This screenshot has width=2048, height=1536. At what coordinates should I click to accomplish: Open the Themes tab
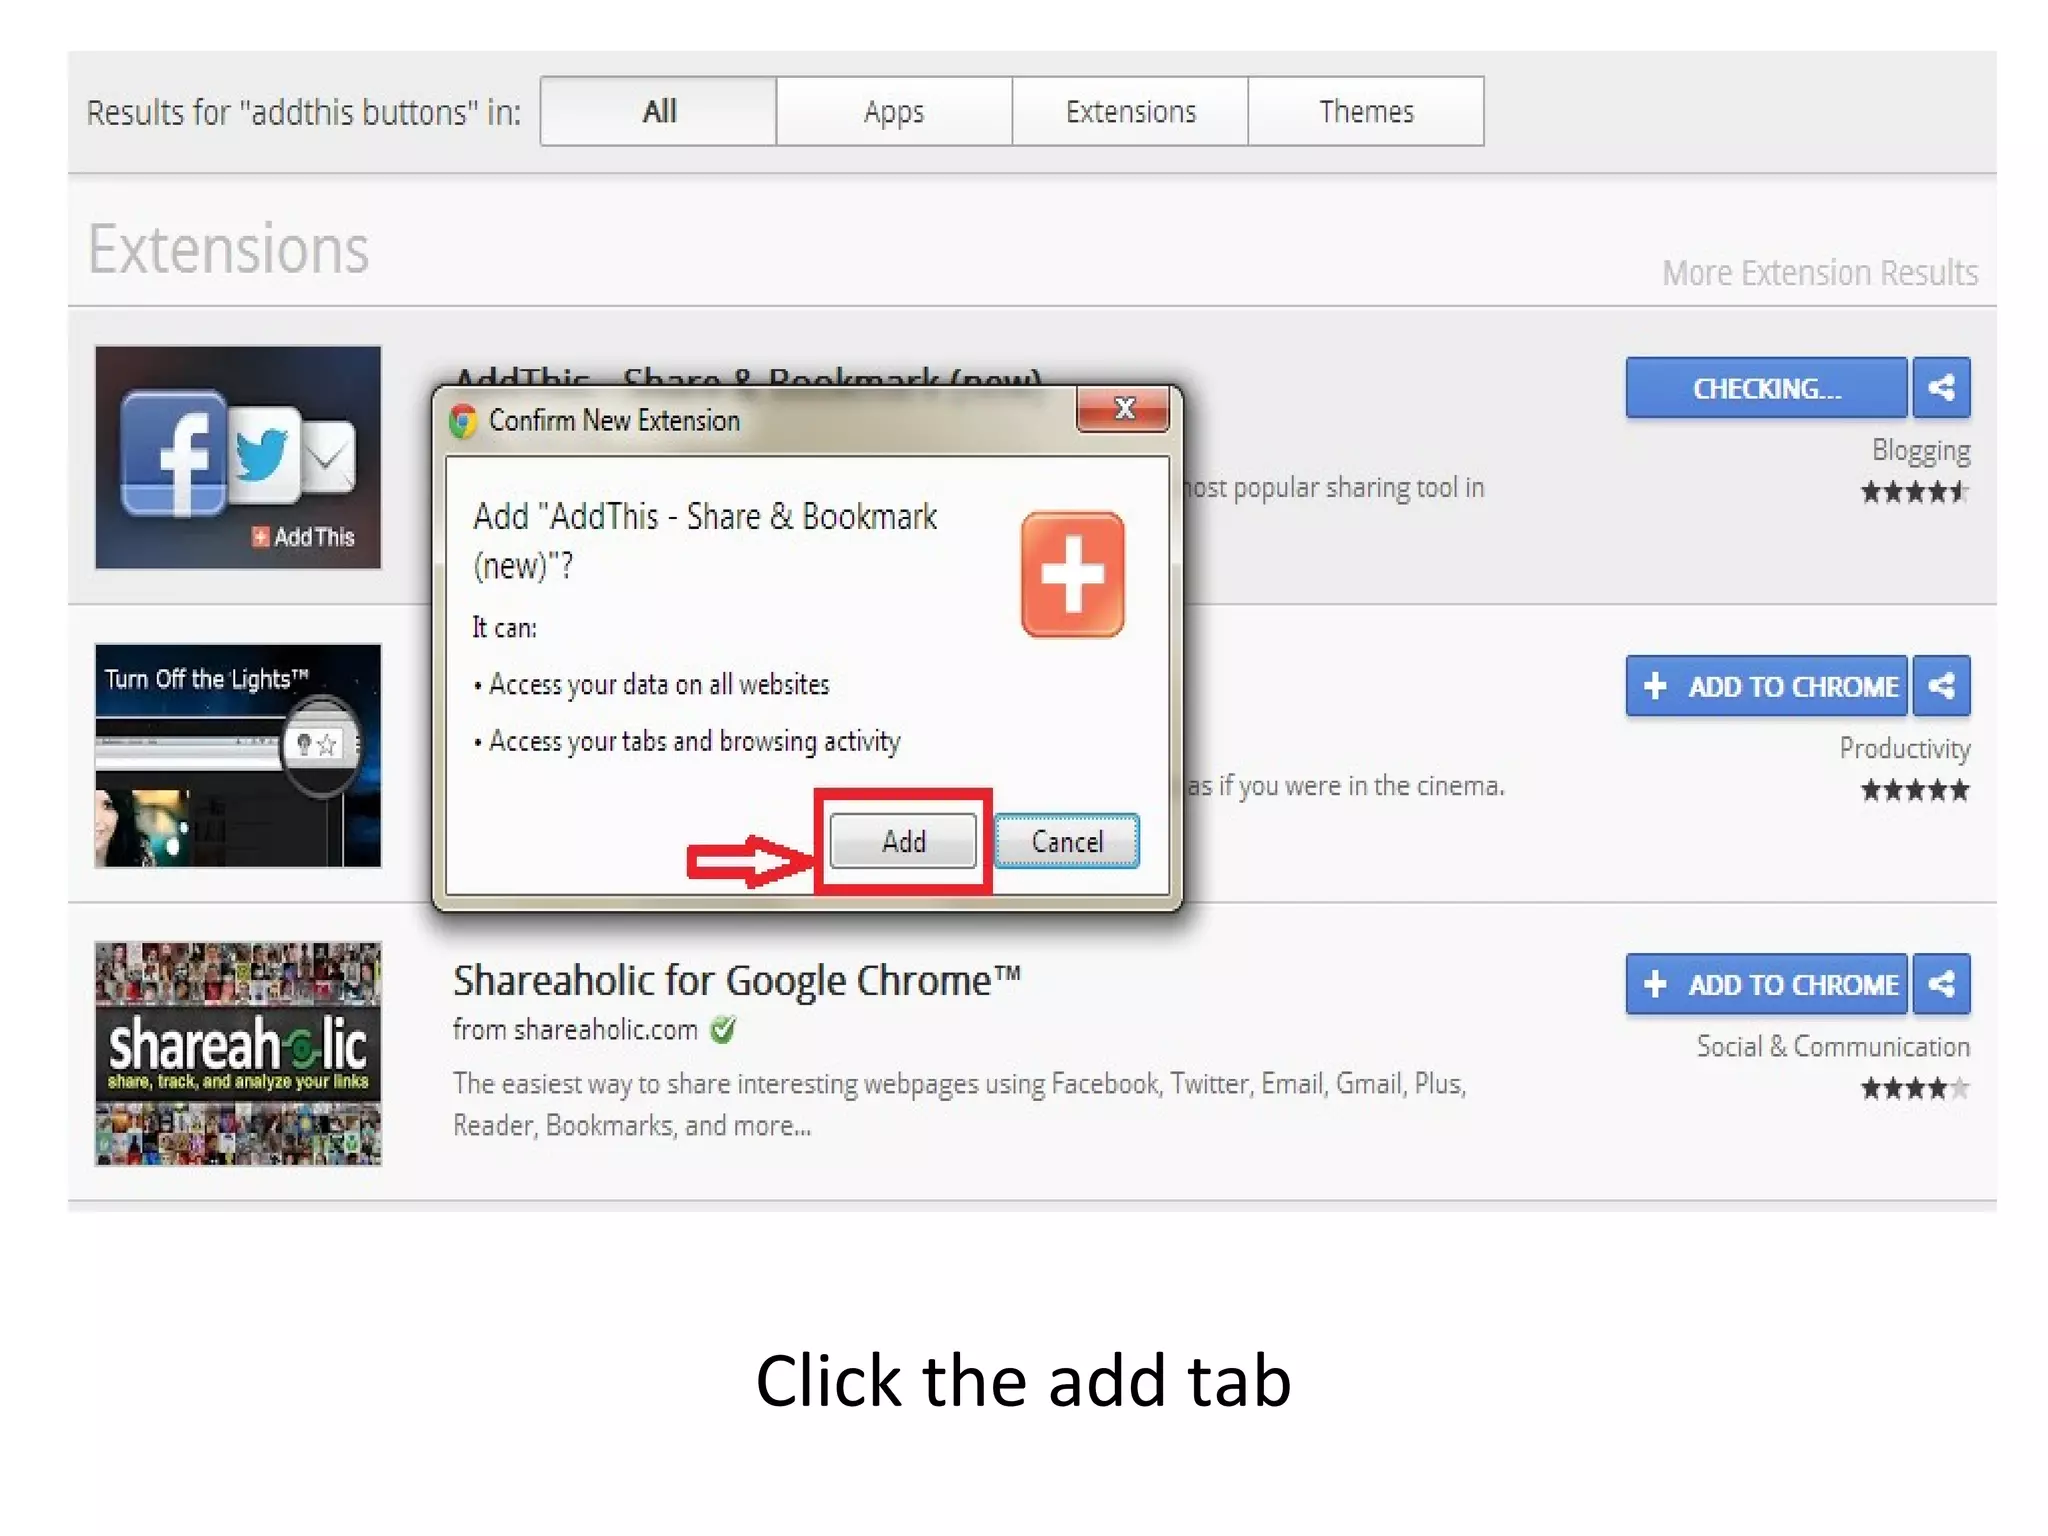coord(1366,111)
